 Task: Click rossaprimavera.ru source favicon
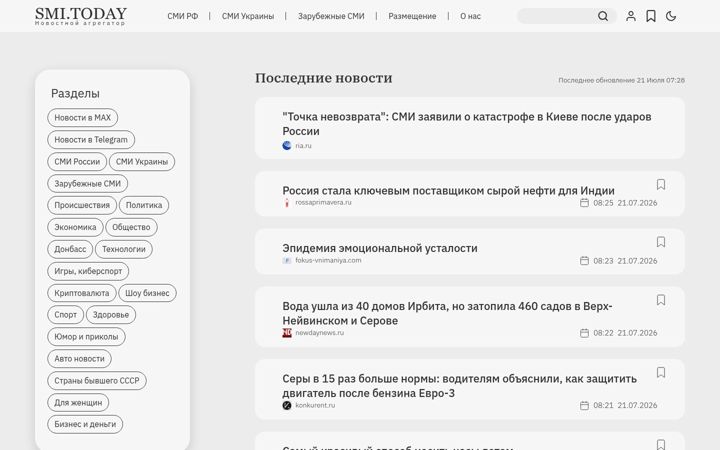coord(287,202)
